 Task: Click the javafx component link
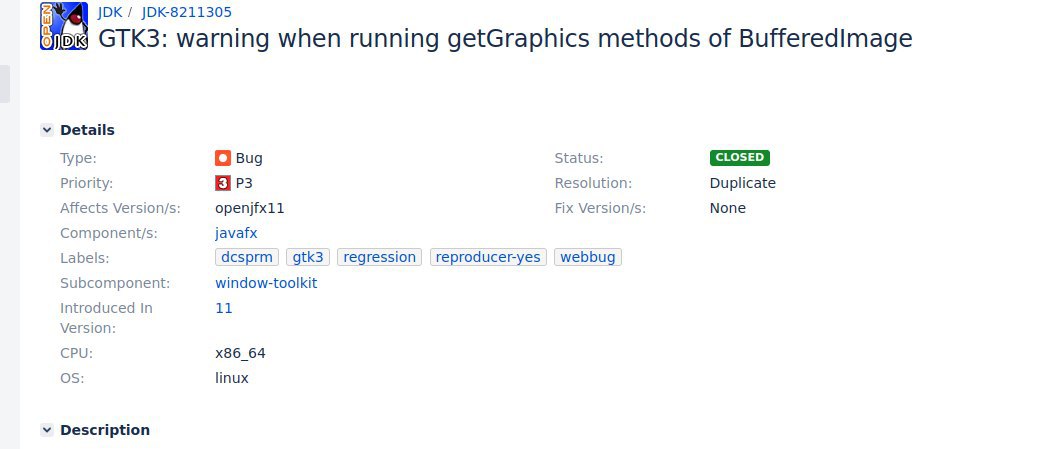[236, 233]
